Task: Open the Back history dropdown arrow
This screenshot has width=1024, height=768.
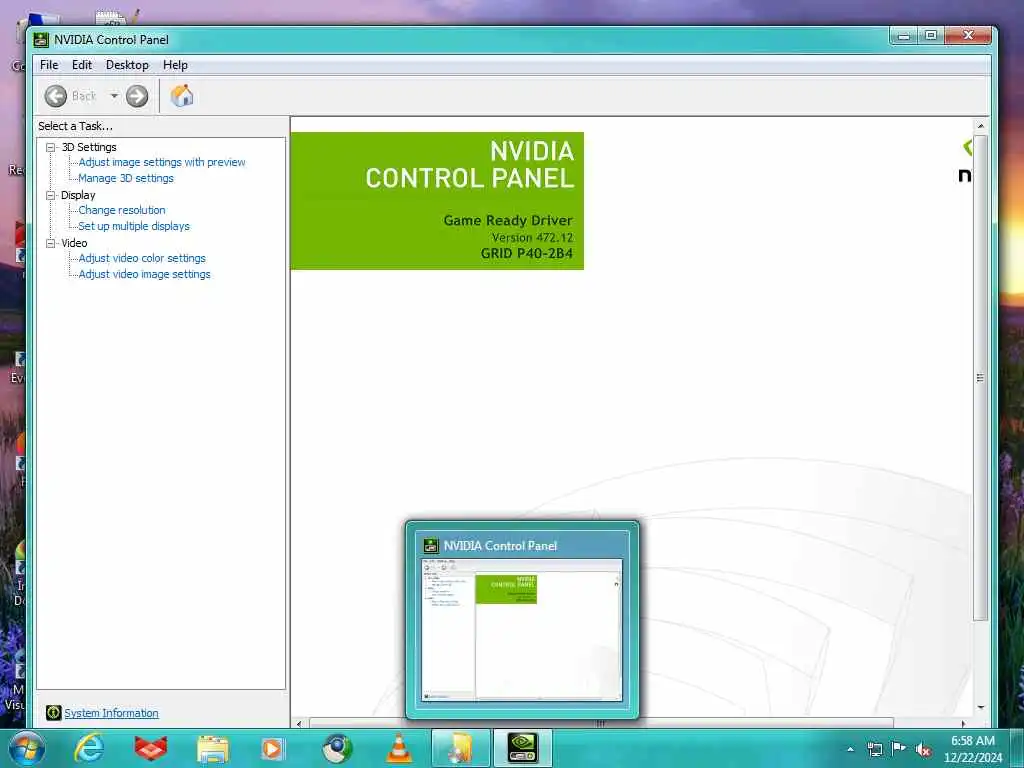Action: click(114, 96)
